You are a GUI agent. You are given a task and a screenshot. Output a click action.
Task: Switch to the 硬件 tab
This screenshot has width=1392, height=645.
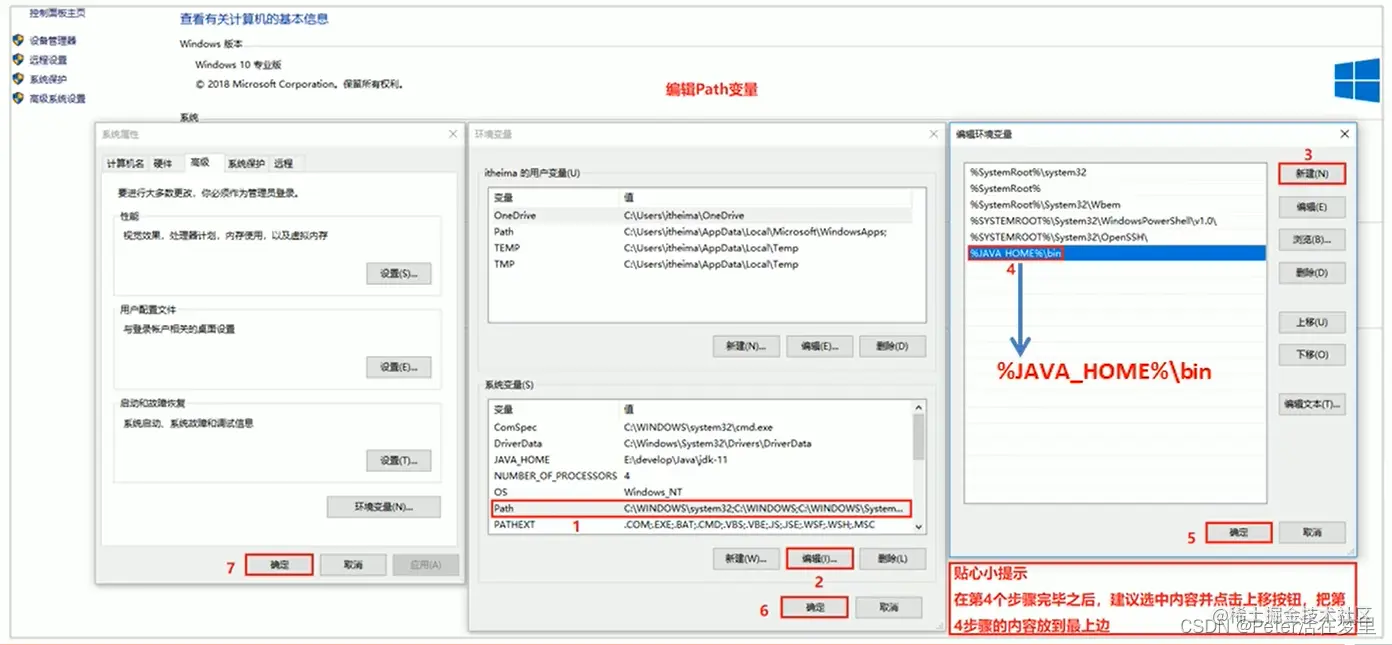tap(163, 163)
